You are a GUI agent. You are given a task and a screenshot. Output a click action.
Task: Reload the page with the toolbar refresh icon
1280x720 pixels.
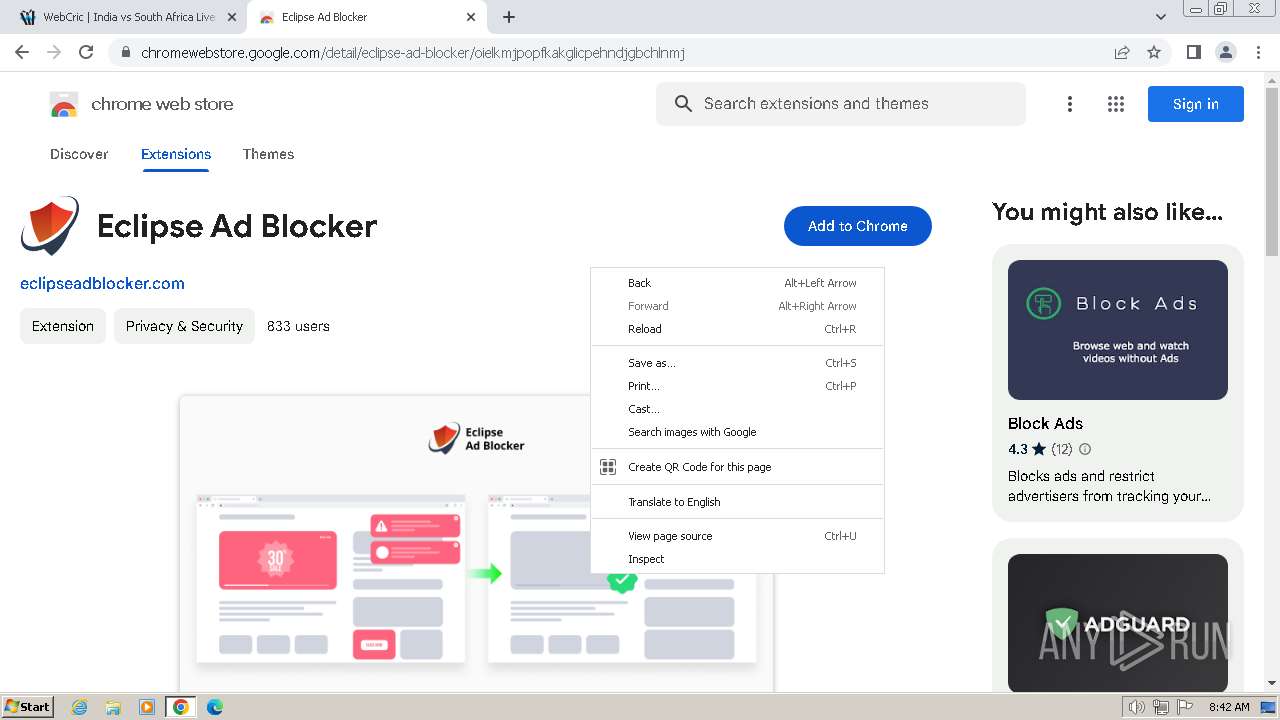pyautogui.click(x=86, y=52)
